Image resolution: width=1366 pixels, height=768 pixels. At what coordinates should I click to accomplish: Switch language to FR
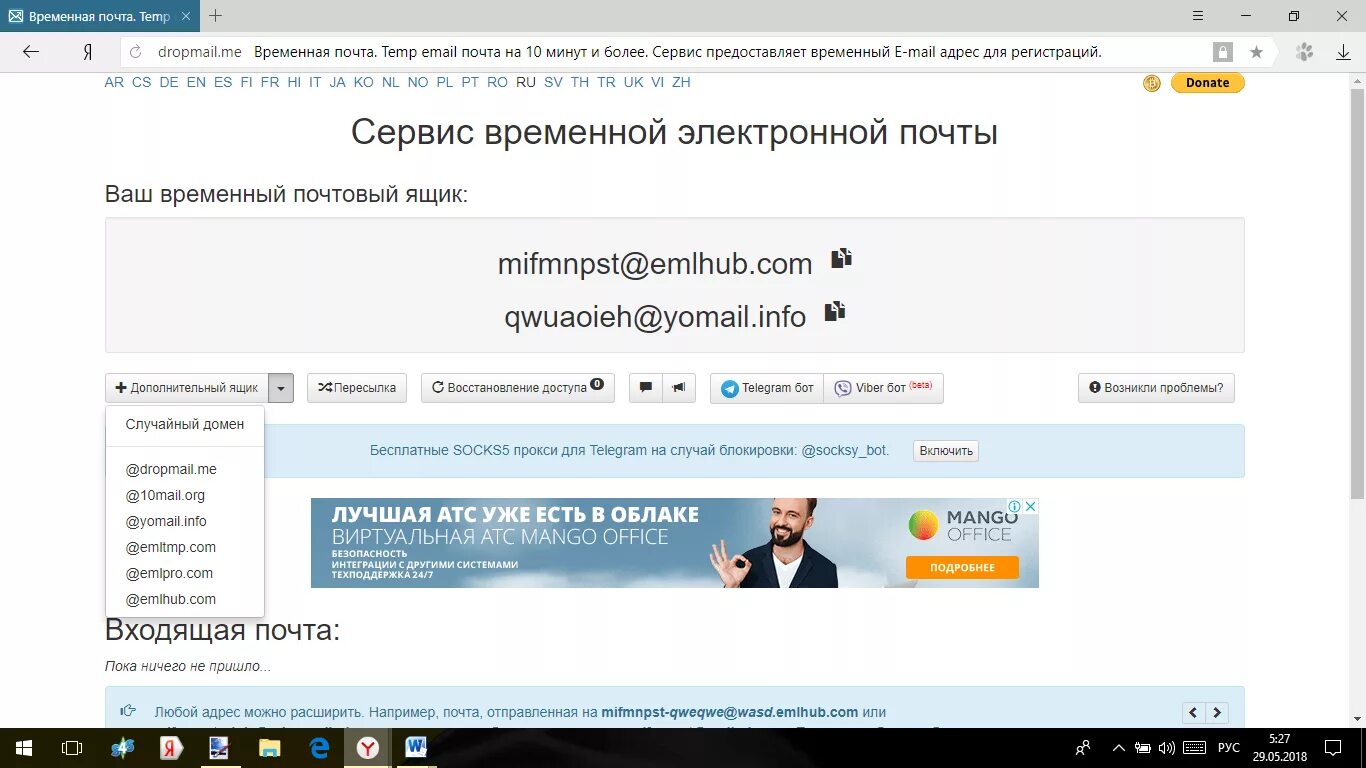270,82
